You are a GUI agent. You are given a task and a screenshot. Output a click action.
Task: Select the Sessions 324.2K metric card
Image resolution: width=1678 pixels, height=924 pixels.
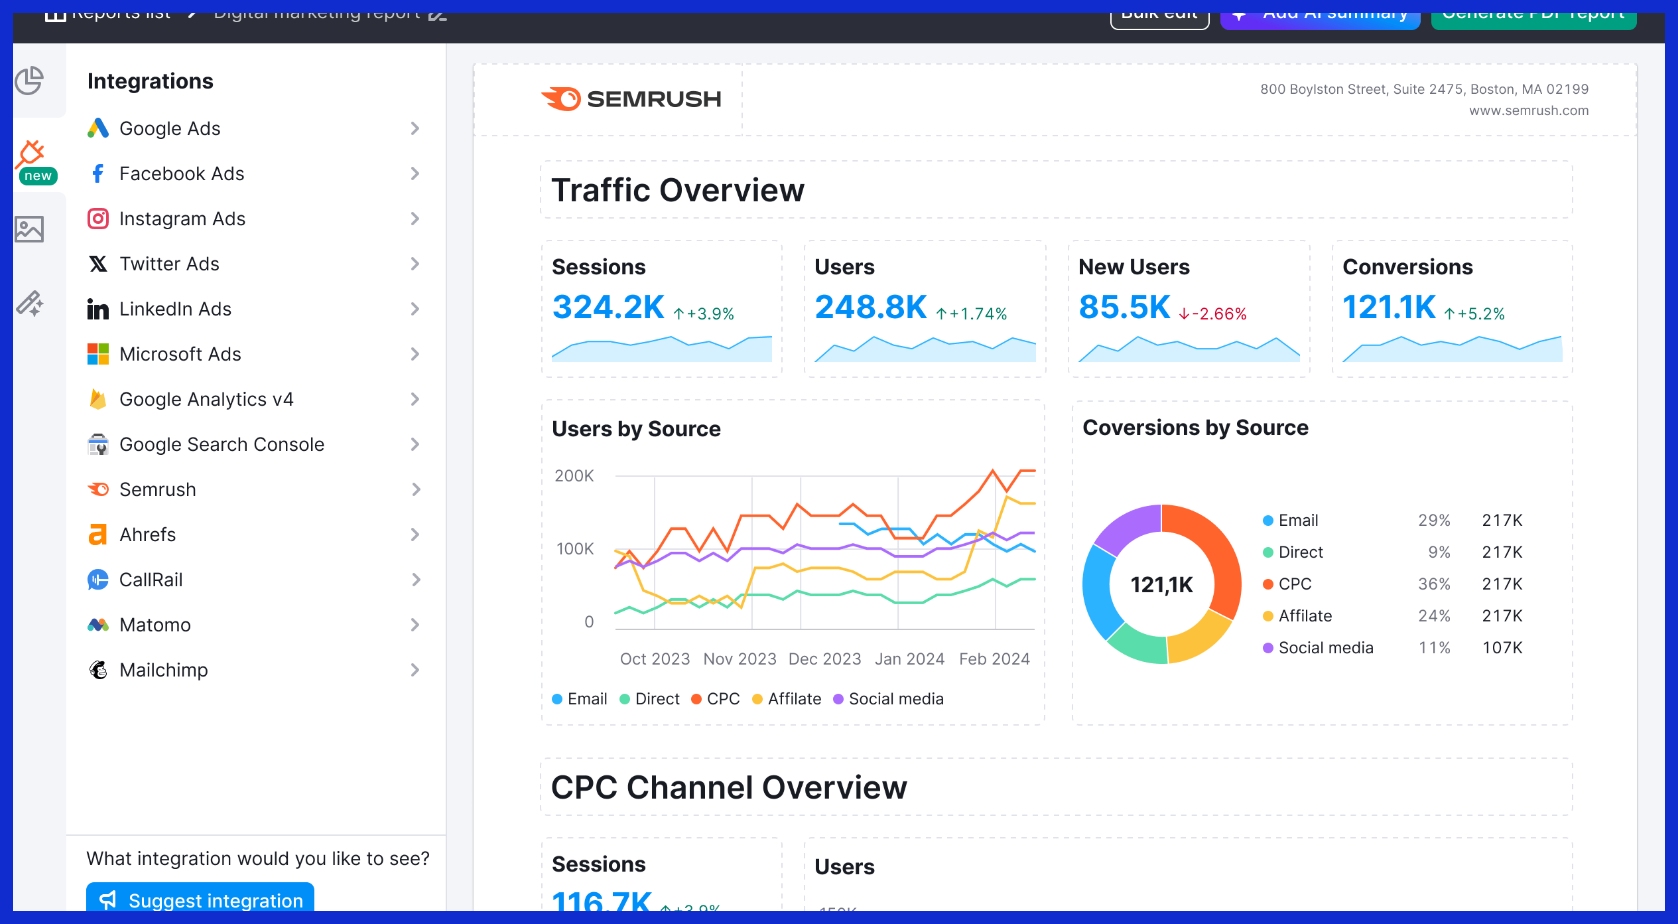(x=662, y=309)
